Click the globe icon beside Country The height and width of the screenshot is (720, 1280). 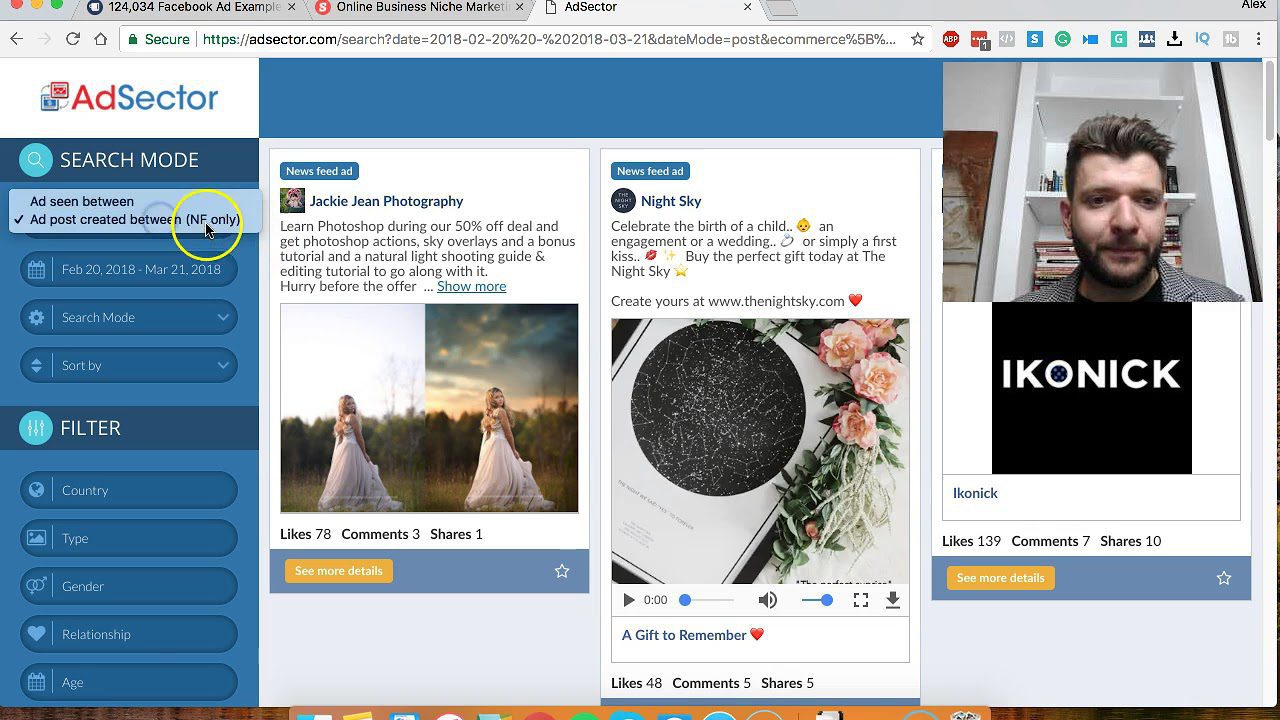[x=37, y=490]
